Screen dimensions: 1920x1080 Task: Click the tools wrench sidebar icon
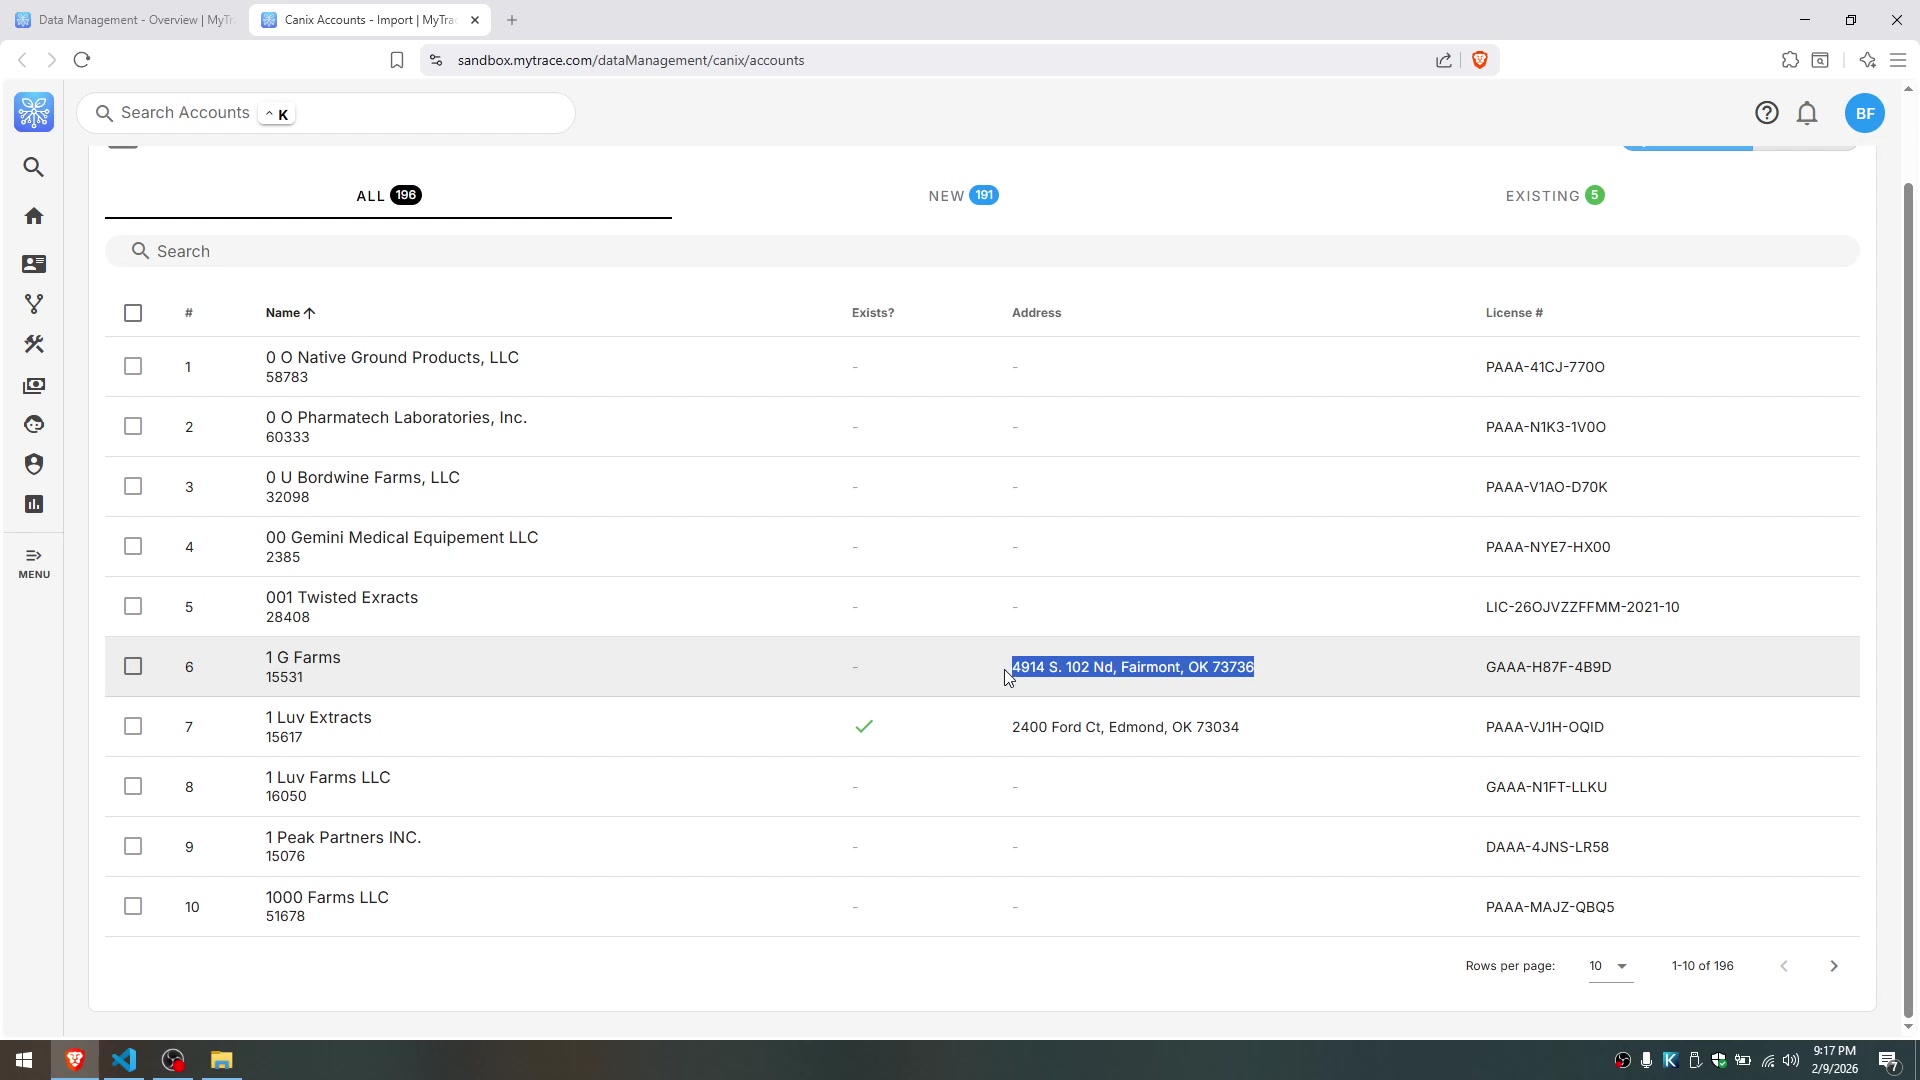point(34,344)
